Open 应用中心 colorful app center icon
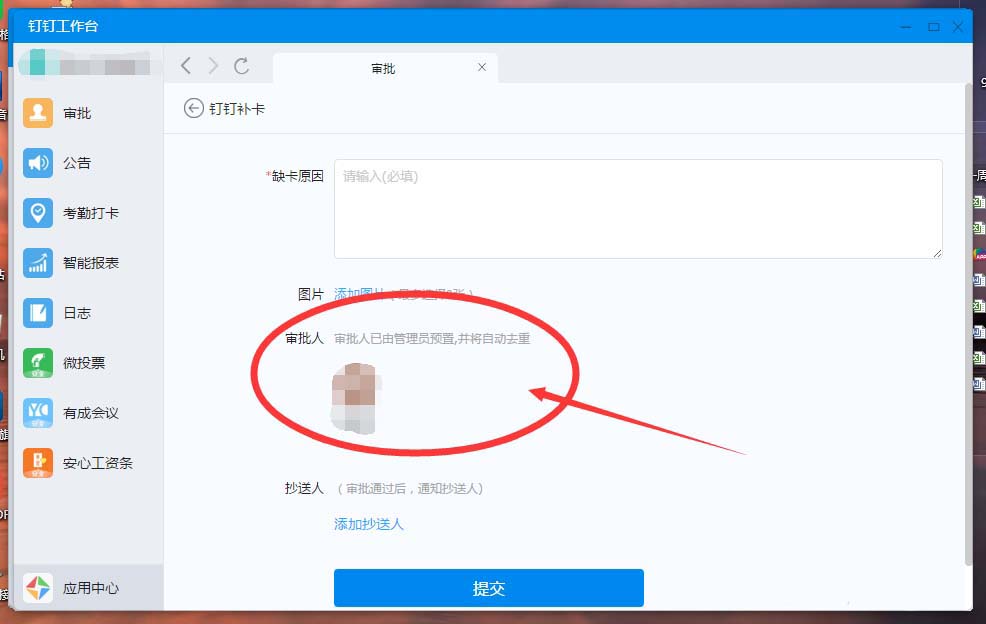This screenshot has width=986, height=624. [38, 588]
